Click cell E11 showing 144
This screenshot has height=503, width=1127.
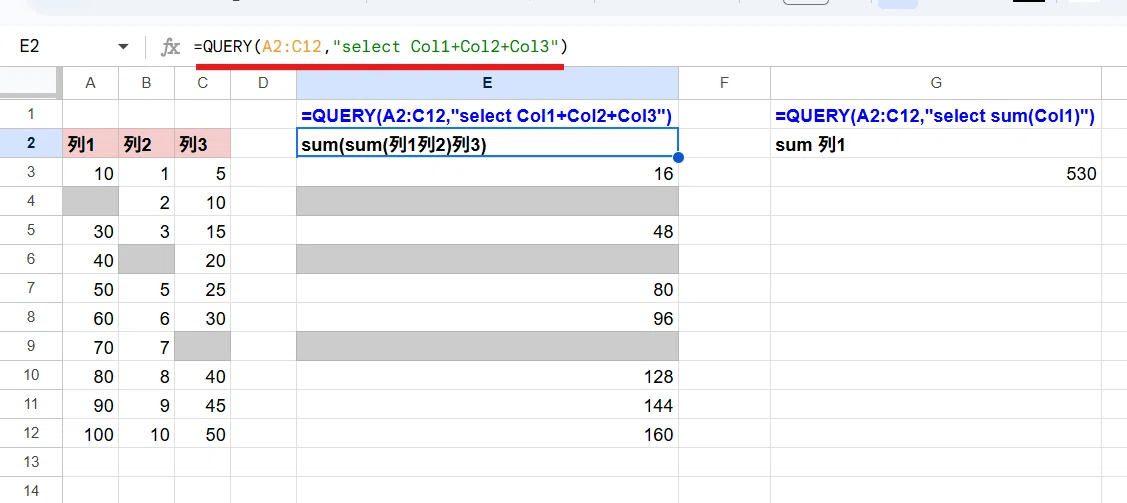[487, 405]
